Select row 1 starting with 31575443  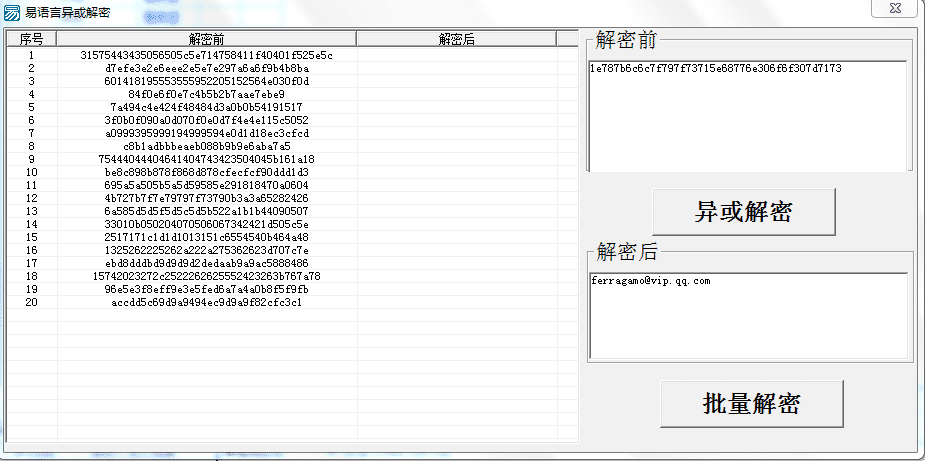pos(206,55)
